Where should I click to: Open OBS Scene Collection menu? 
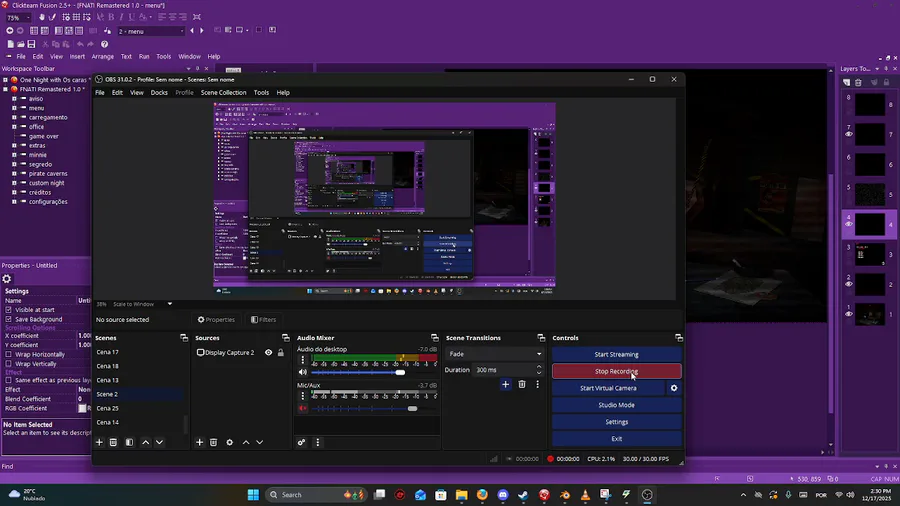click(223, 92)
